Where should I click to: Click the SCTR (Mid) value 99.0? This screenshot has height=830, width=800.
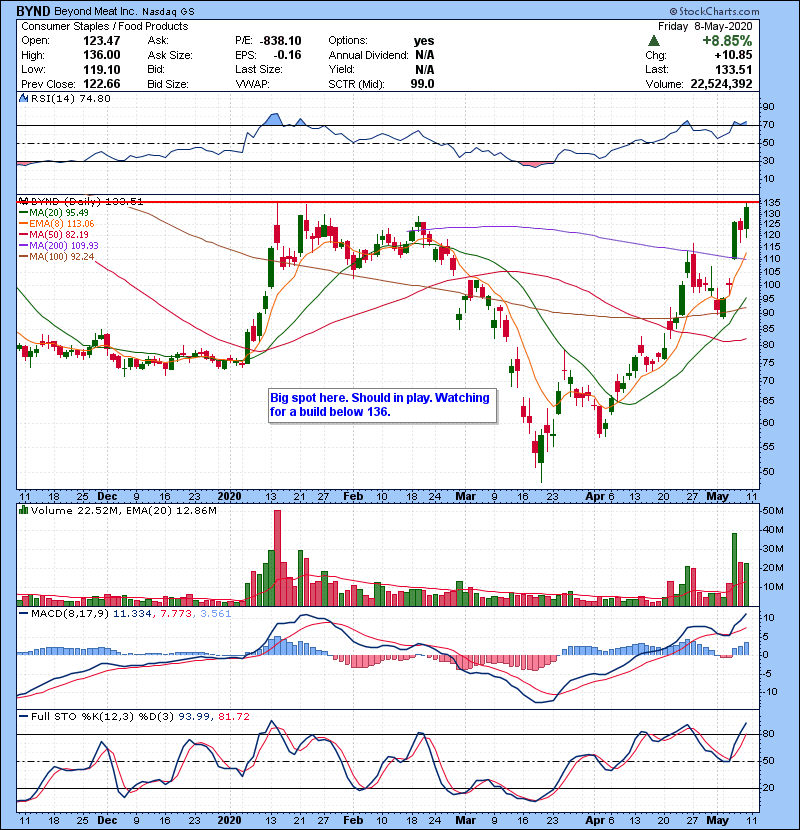pos(422,84)
